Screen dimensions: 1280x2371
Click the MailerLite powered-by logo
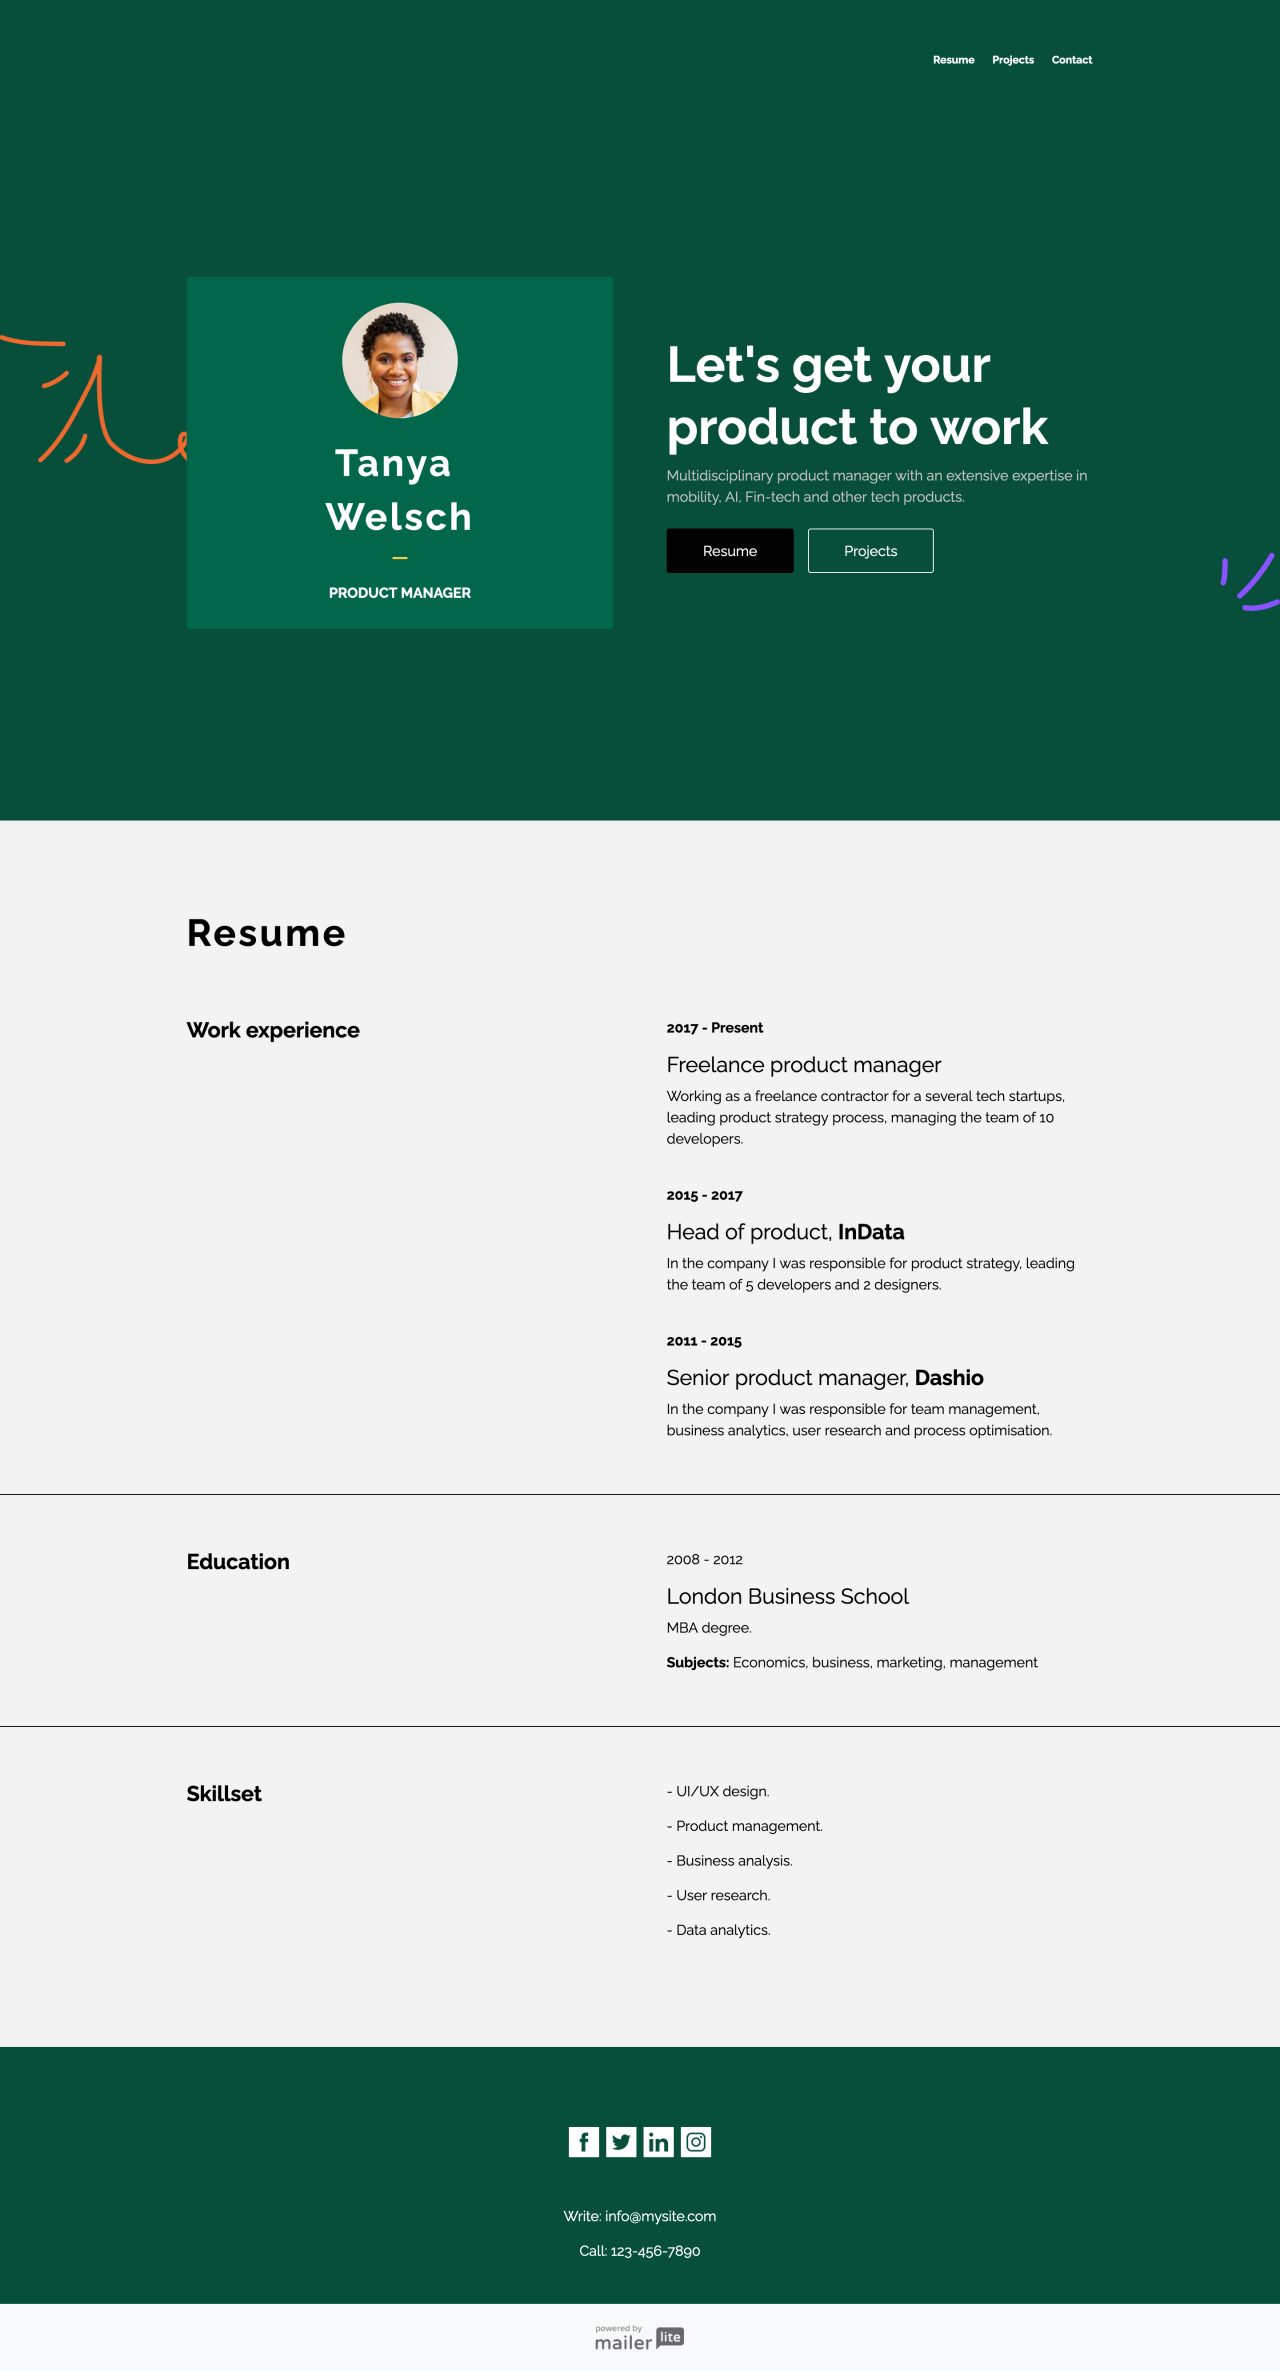click(639, 2338)
